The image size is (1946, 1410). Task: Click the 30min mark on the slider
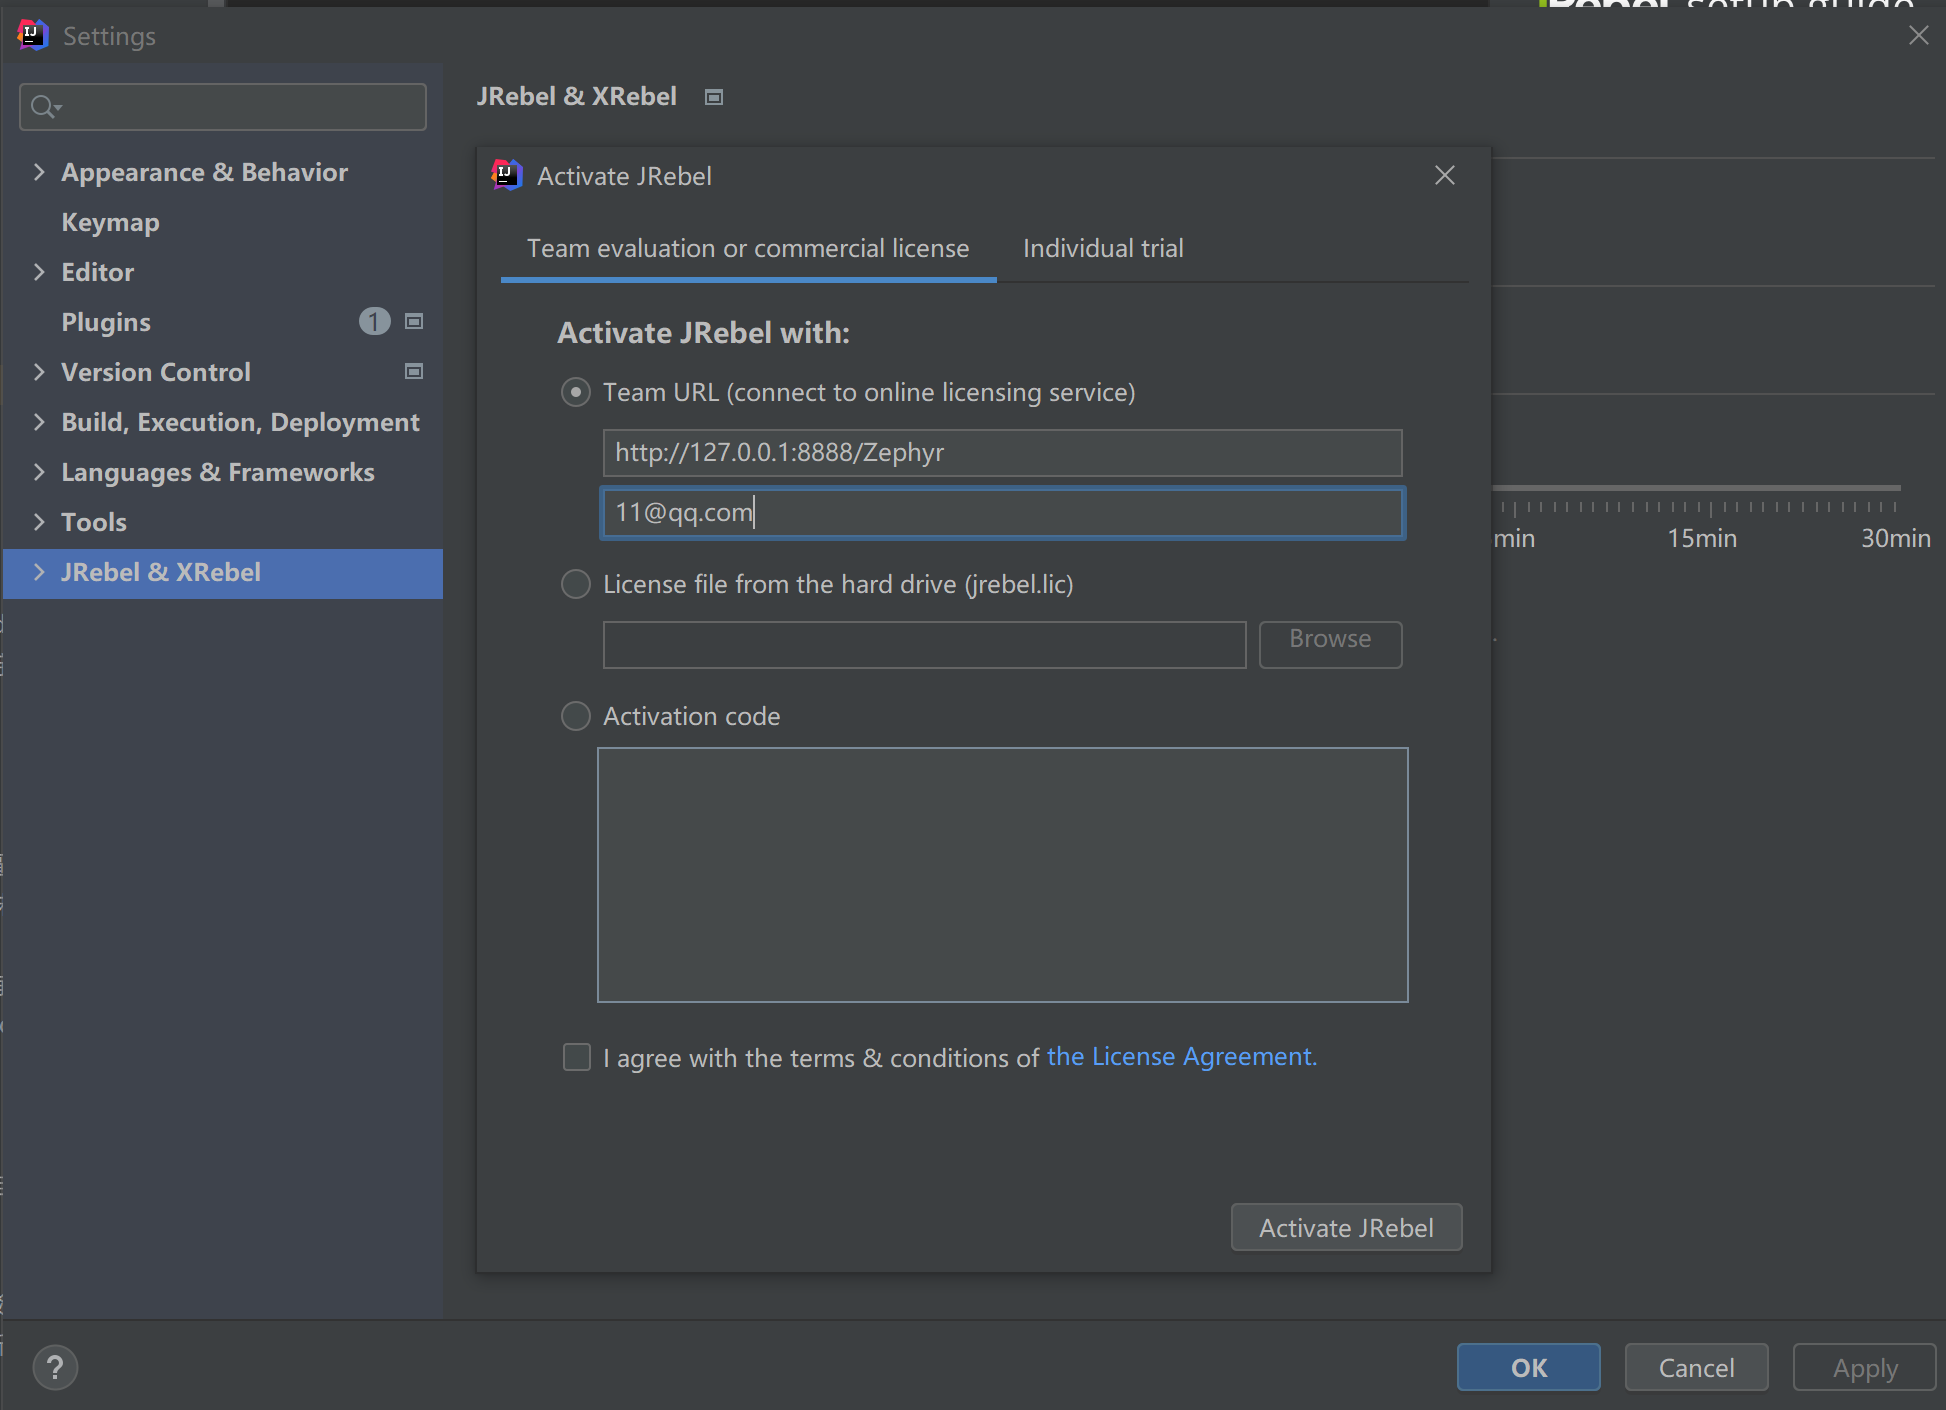[x=1895, y=538]
